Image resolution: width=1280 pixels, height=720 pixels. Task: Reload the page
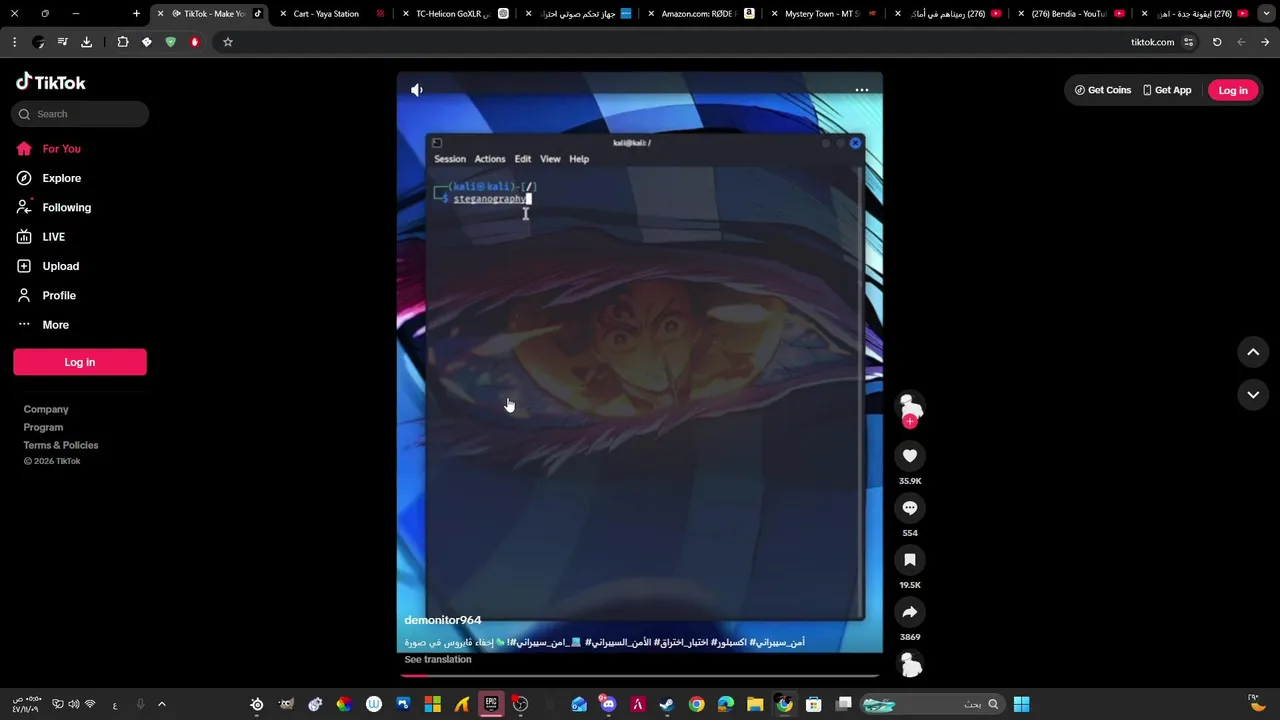point(1217,42)
